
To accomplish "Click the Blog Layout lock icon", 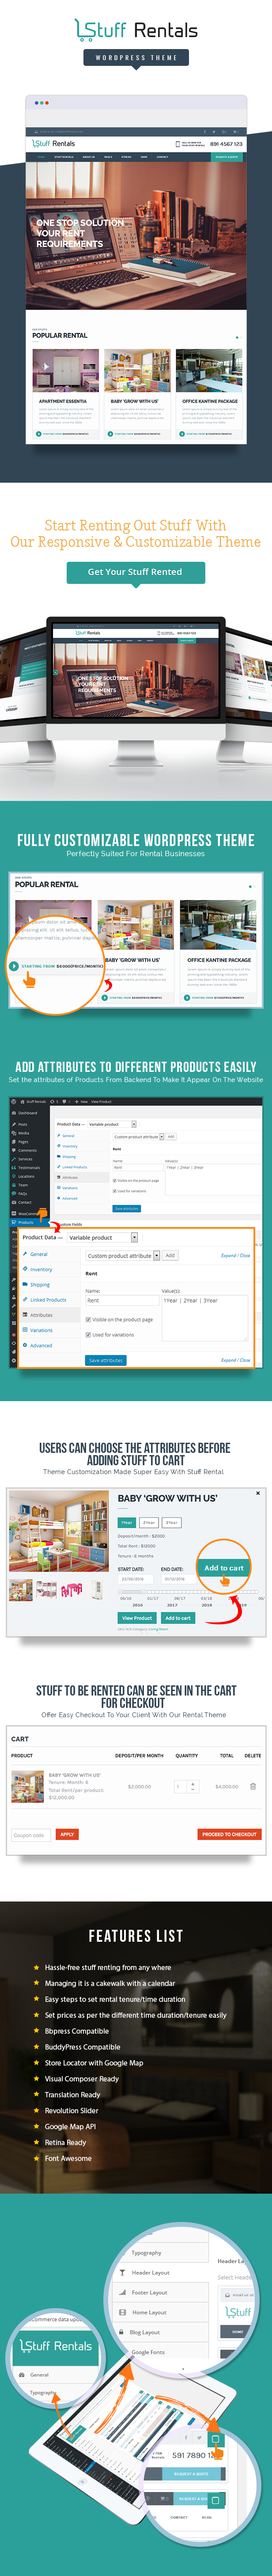I will pyautogui.click(x=122, y=2332).
